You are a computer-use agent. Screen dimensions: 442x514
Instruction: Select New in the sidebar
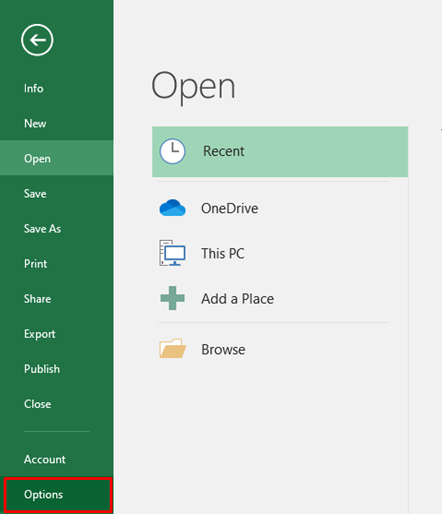click(x=57, y=124)
